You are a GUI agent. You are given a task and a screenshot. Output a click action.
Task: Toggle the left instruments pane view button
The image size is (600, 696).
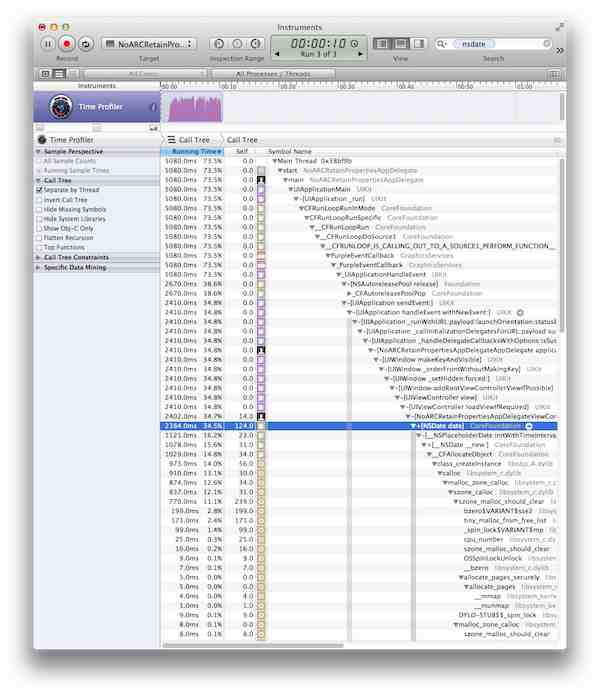click(x=382, y=44)
